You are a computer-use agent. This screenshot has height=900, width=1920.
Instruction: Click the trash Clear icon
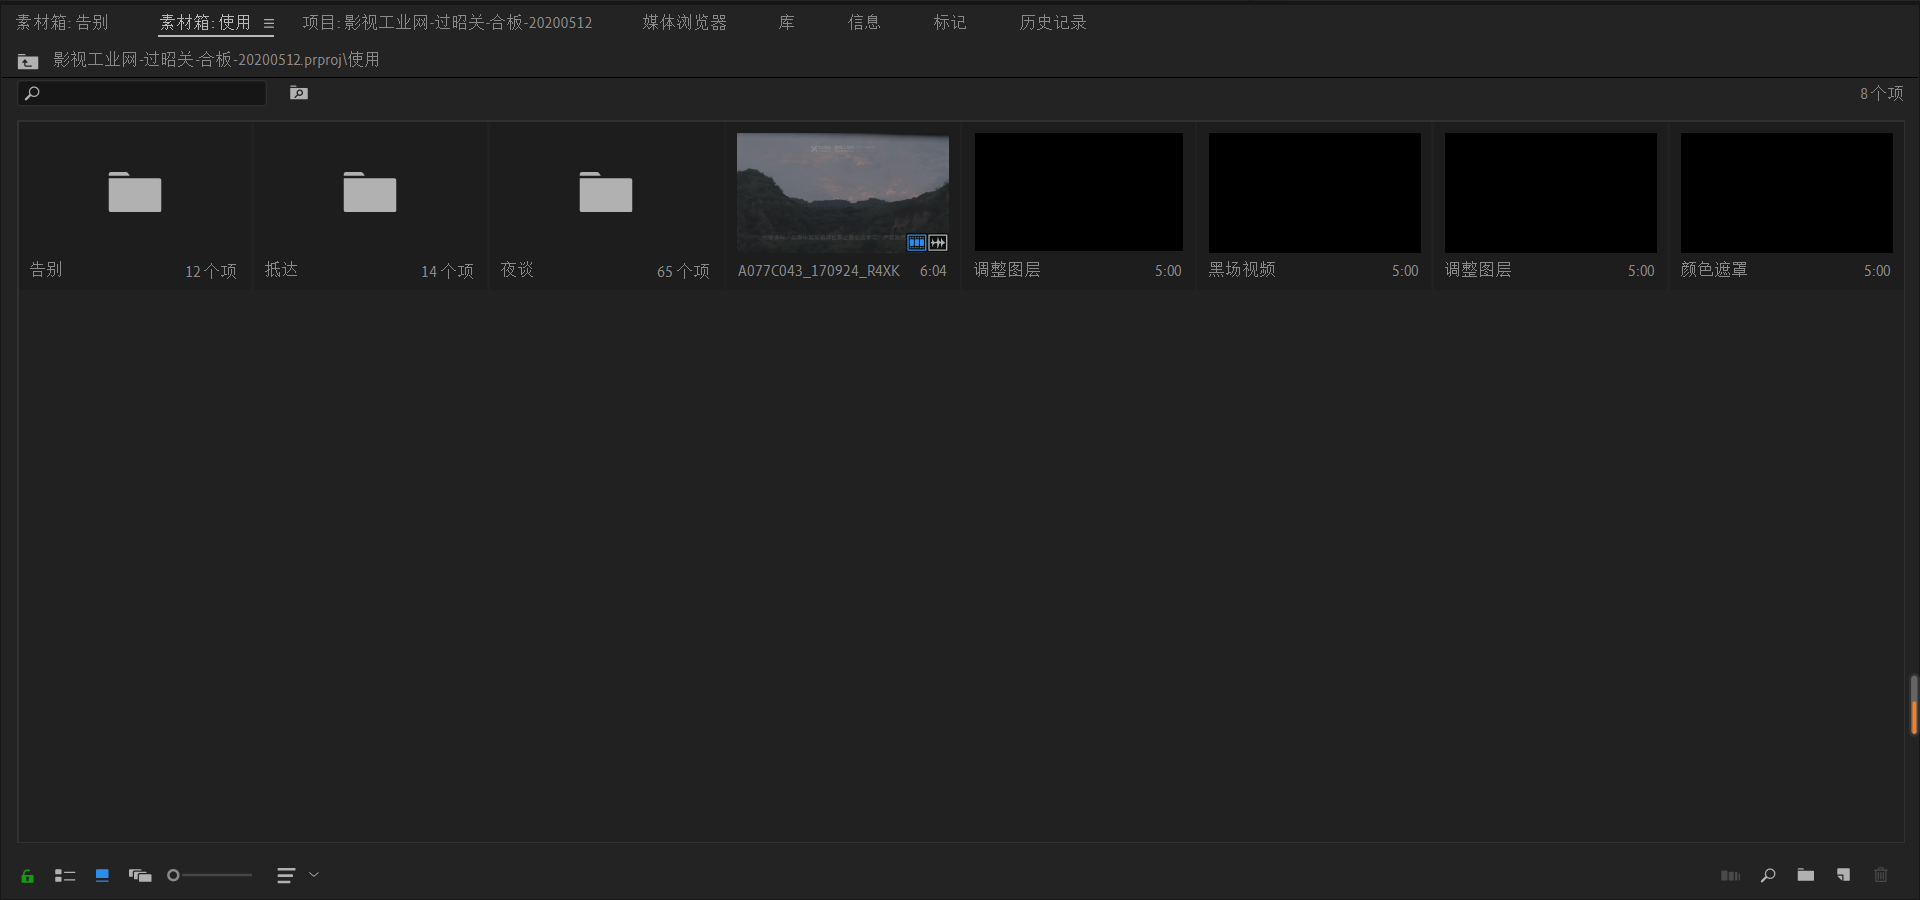[x=1880, y=876]
